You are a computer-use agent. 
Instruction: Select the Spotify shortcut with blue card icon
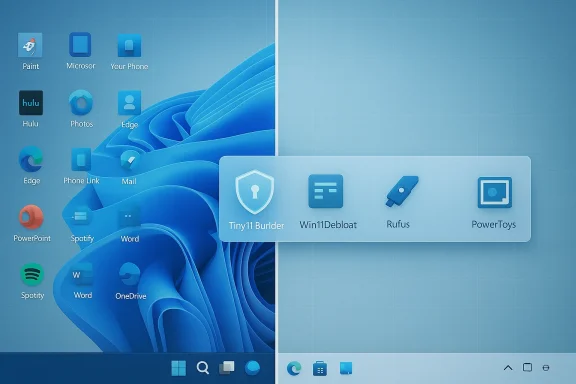coord(81,217)
